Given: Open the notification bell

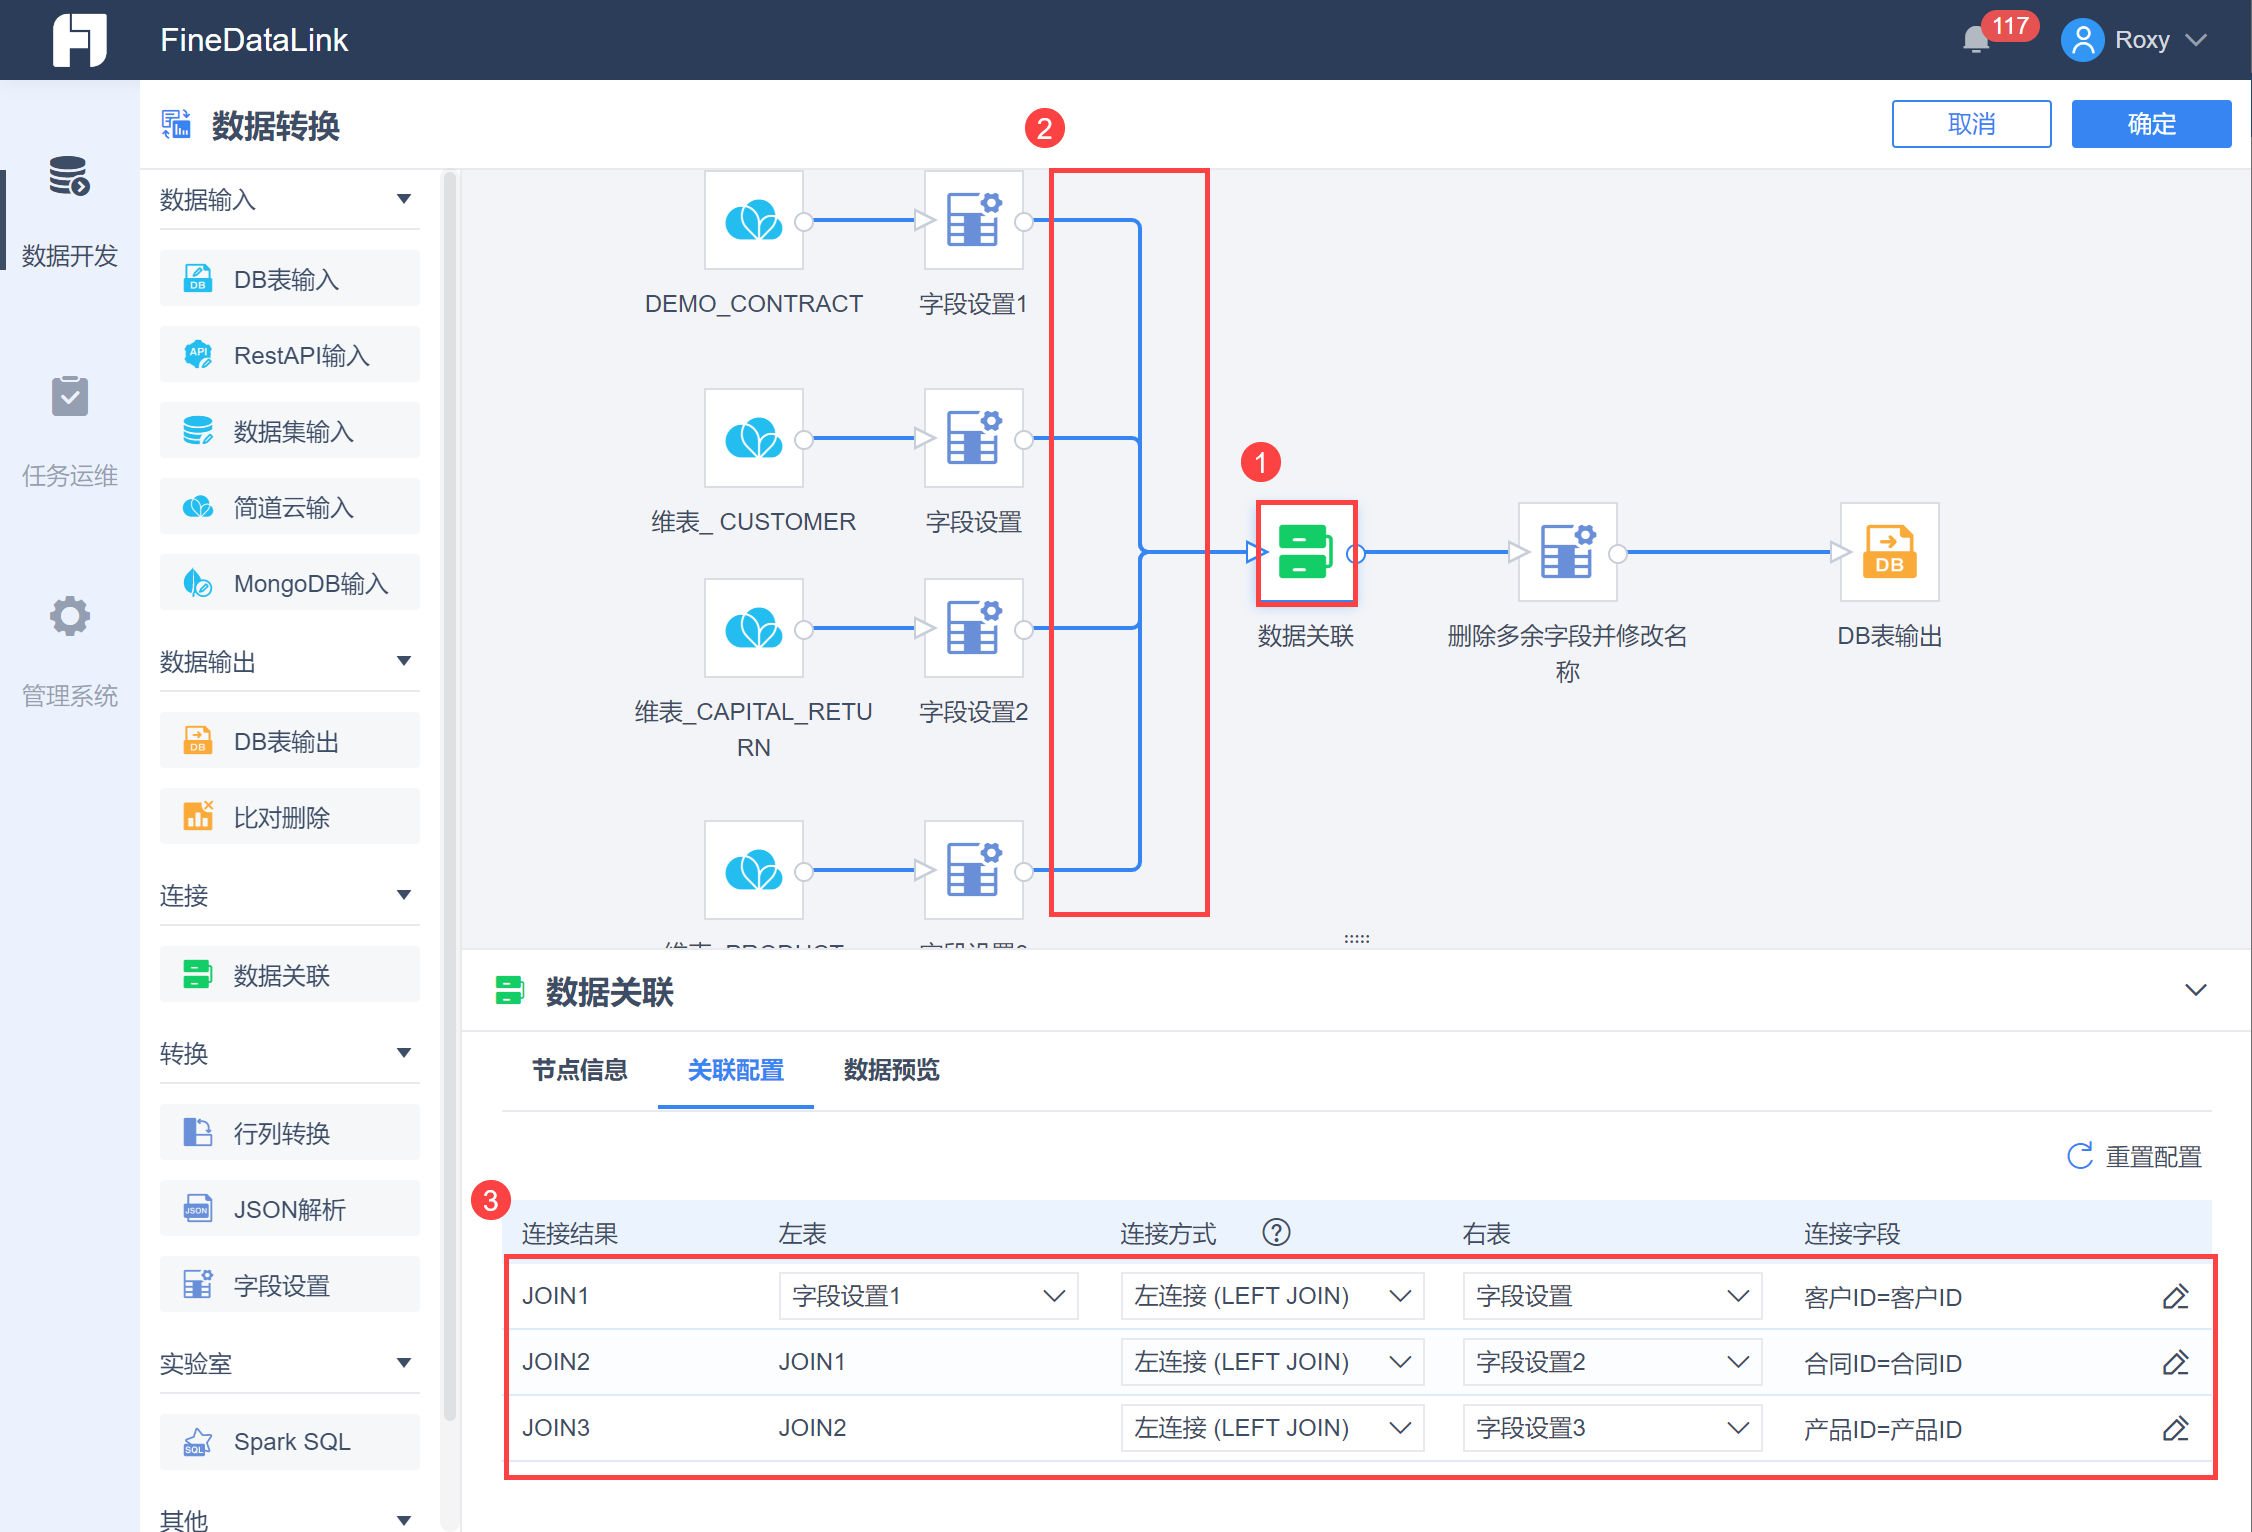Looking at the screenshot, I should pos(1975,40).
